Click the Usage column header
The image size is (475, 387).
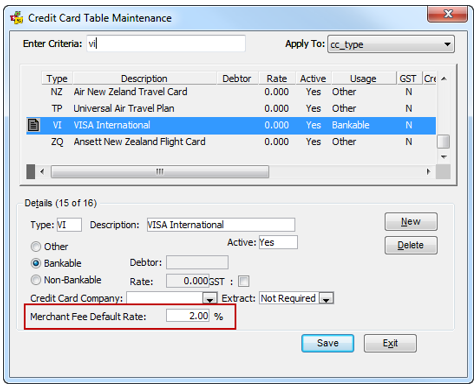[x=363, y=79]
